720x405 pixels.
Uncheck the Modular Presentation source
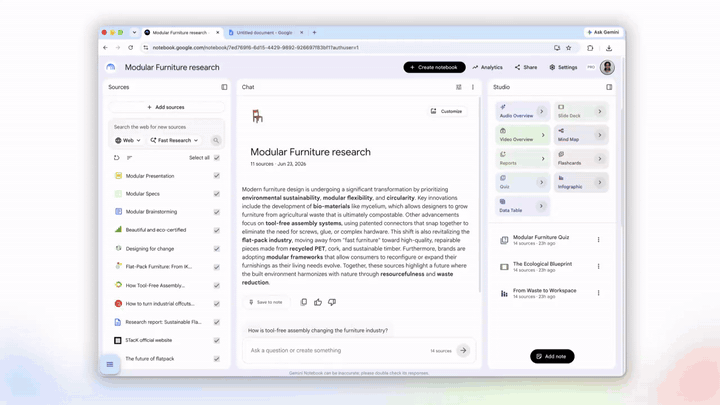click(217, 176)
